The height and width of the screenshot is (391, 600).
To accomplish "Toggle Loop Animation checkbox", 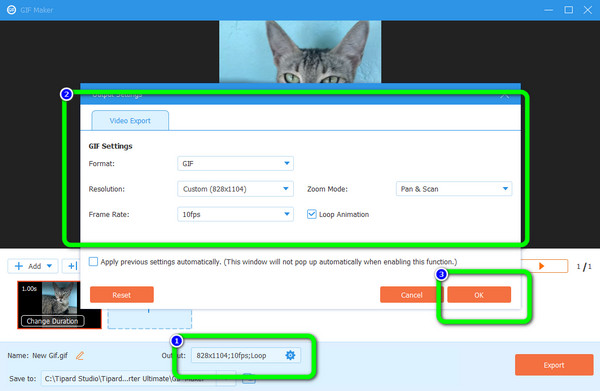I will point(312,214).
